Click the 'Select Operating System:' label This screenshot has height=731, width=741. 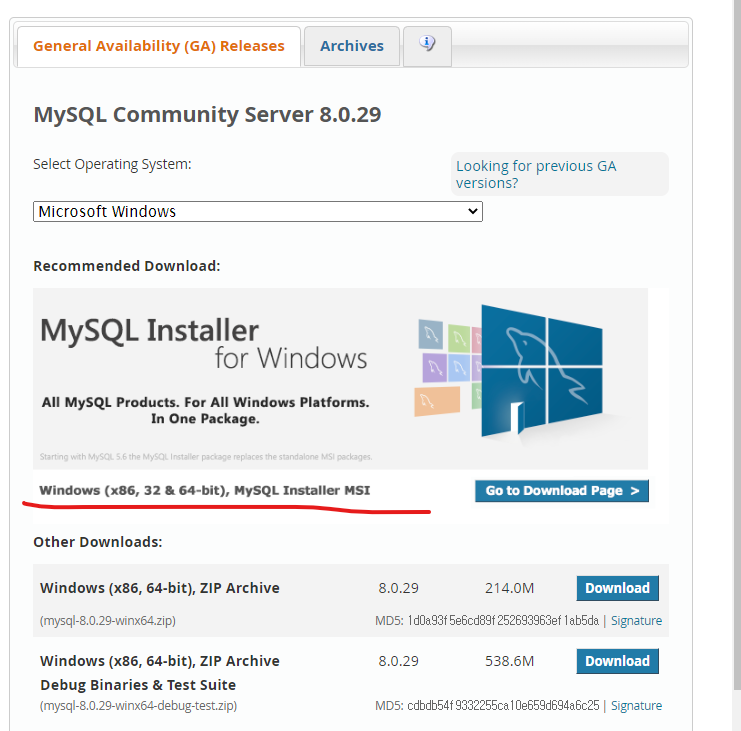coord(112,164)
